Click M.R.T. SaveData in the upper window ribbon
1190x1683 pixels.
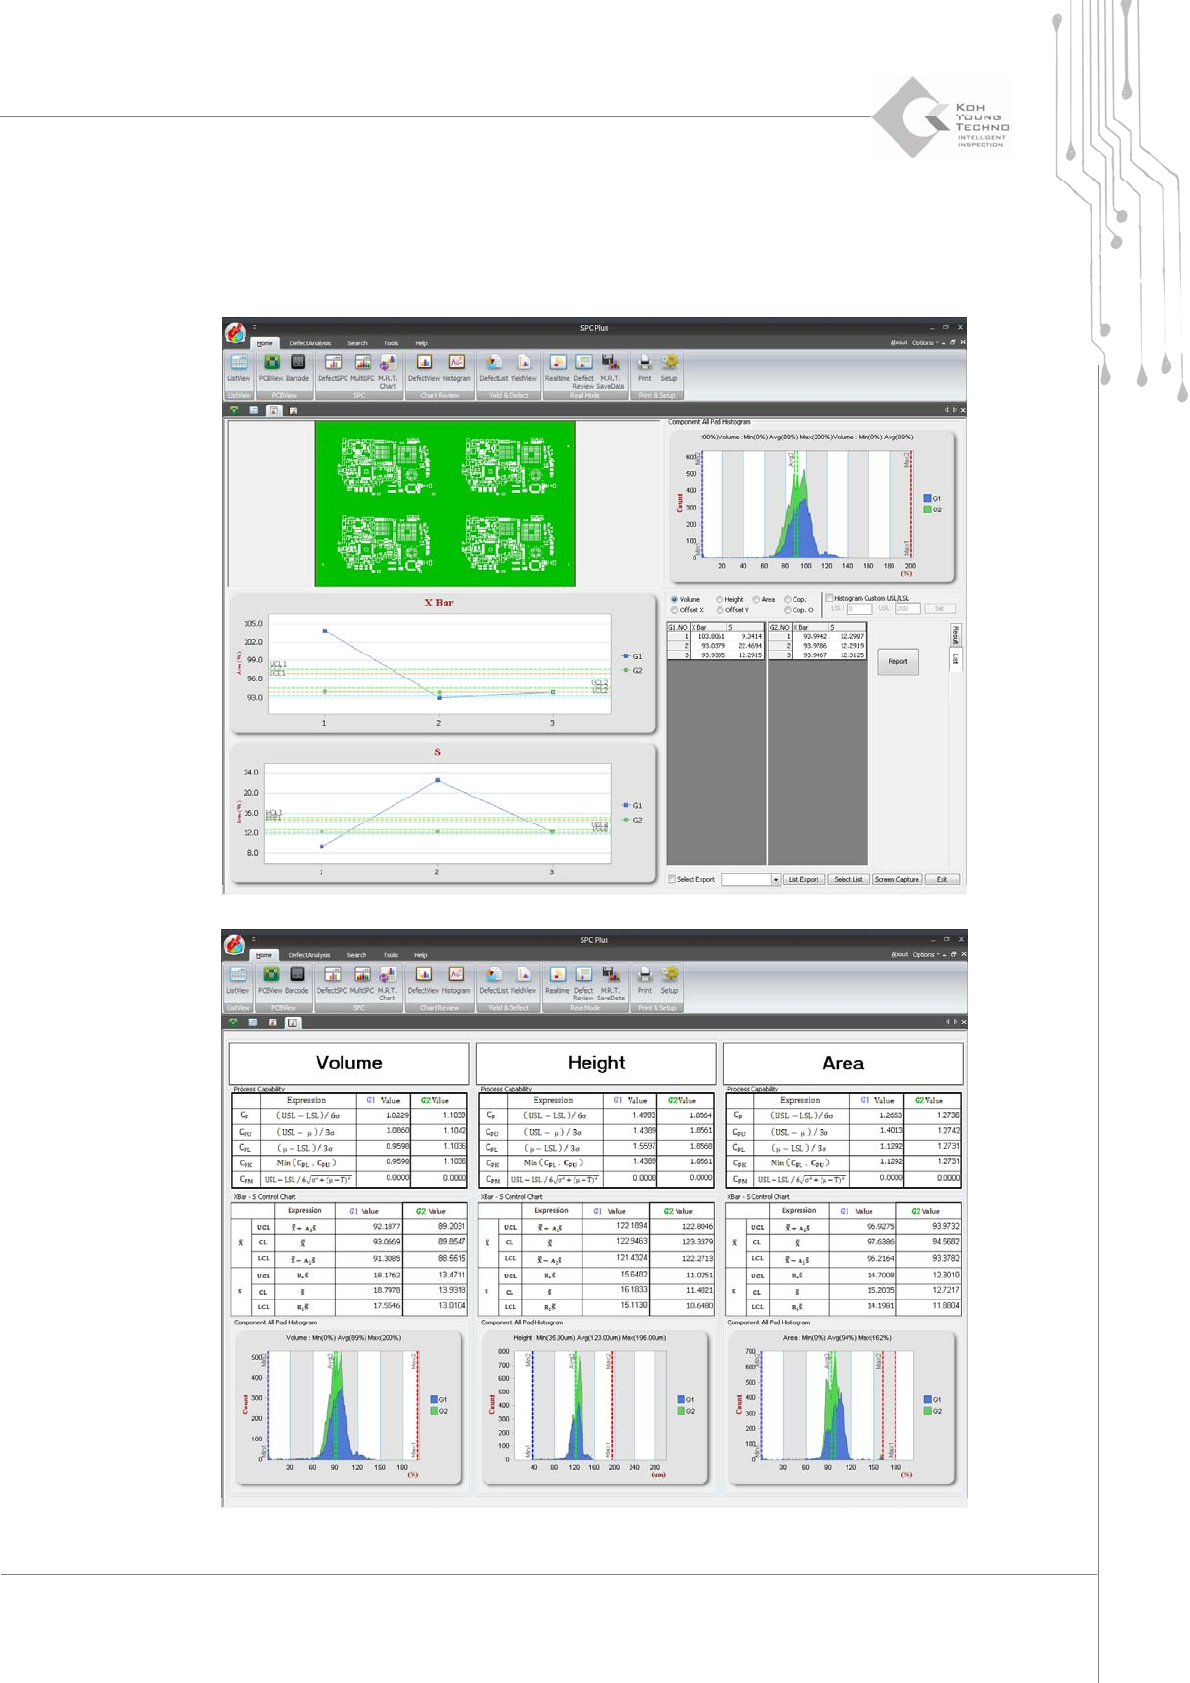point(610,370)
